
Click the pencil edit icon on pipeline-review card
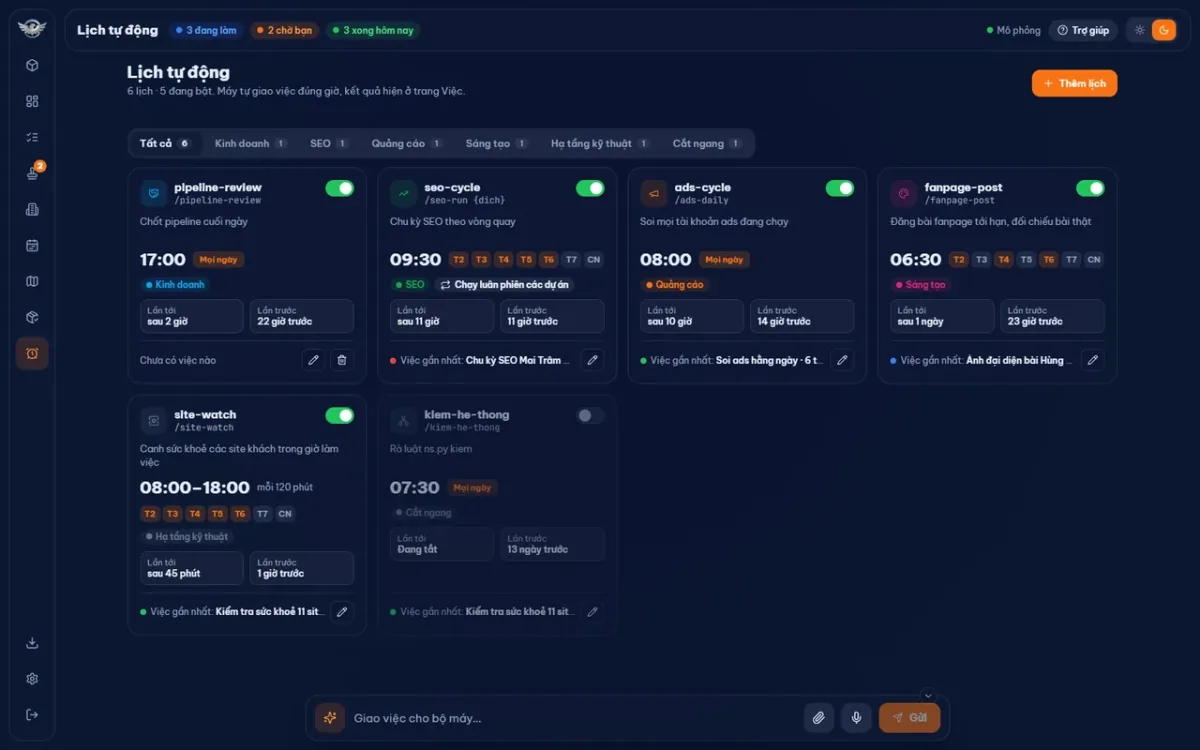click(x=314, y=360)
